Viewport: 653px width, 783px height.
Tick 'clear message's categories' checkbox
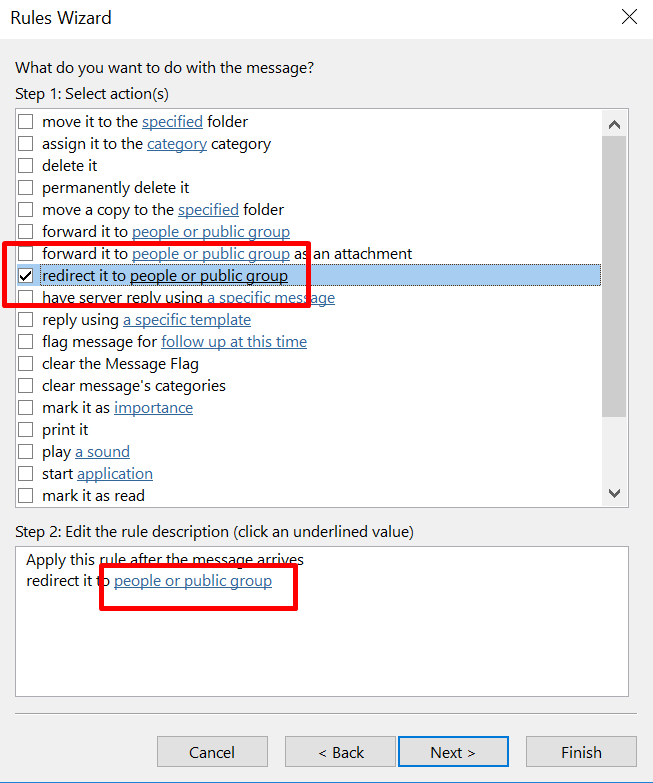tap(25, 386)
